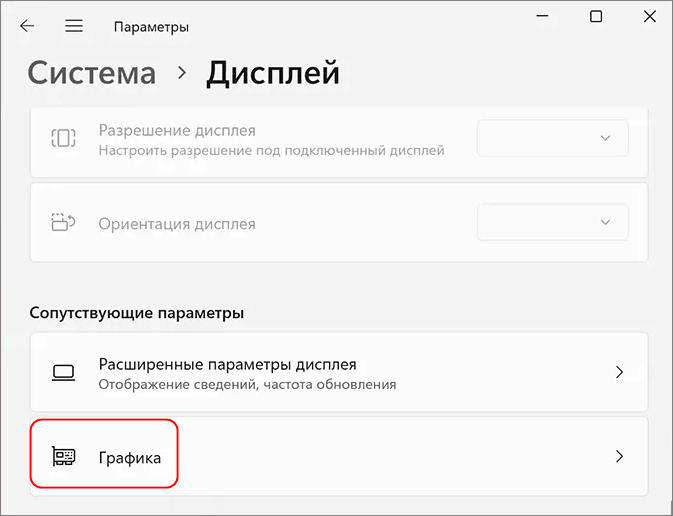Click the breadcrumb separator chevron

pyautogui.click(x=182, y=73)
